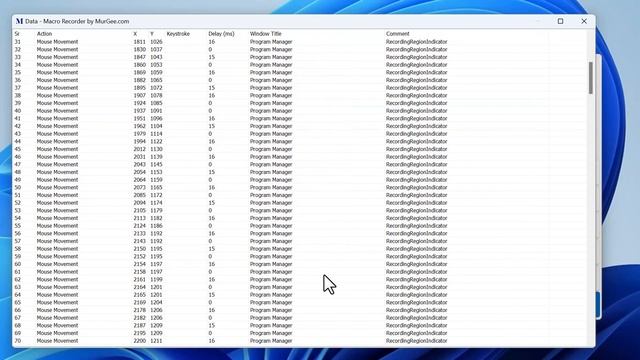Click the Keystroke column header

pos(178,34)
